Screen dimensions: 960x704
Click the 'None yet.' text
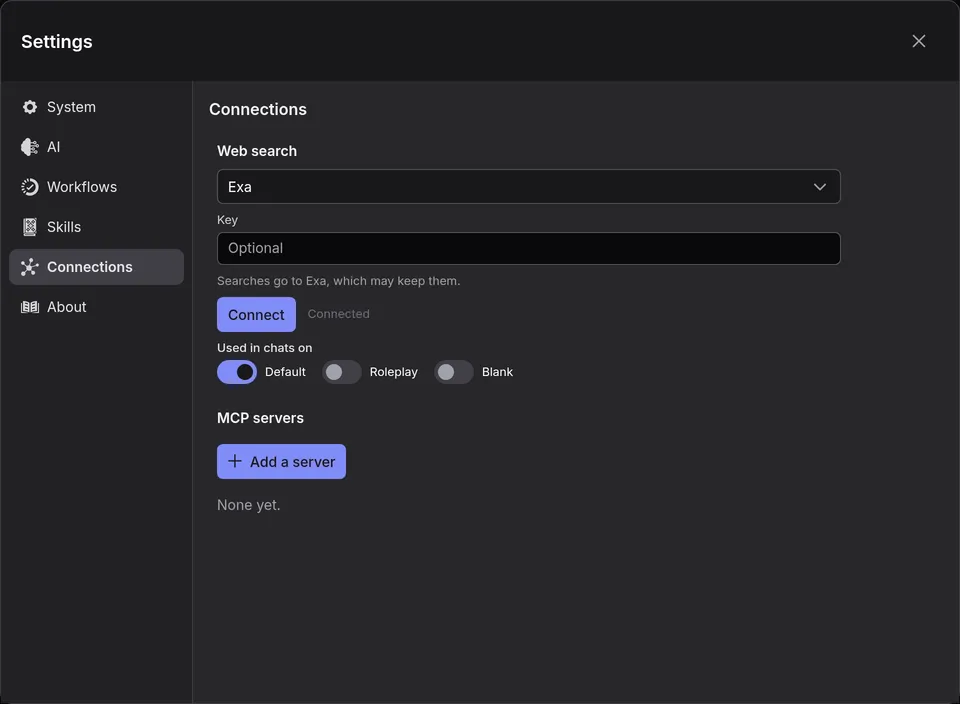[249, 505]
